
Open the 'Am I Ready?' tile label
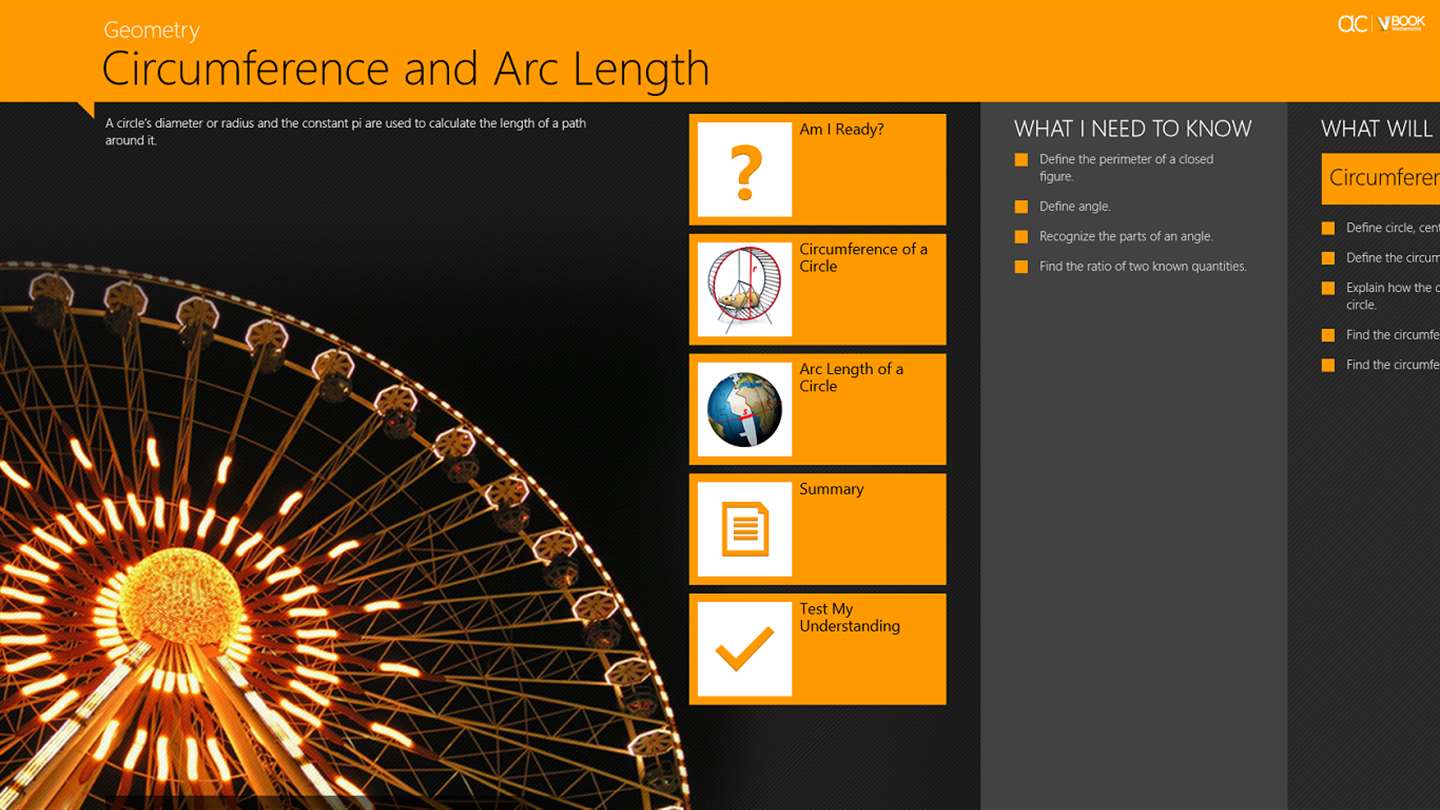coord(841,129)
